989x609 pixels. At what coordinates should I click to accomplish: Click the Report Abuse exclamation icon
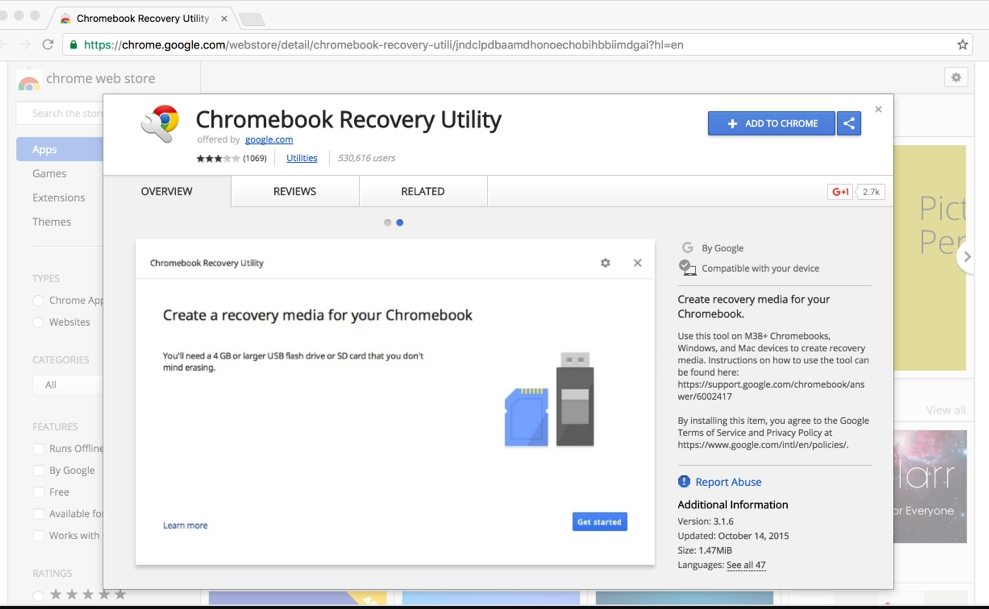pos(684,482)
